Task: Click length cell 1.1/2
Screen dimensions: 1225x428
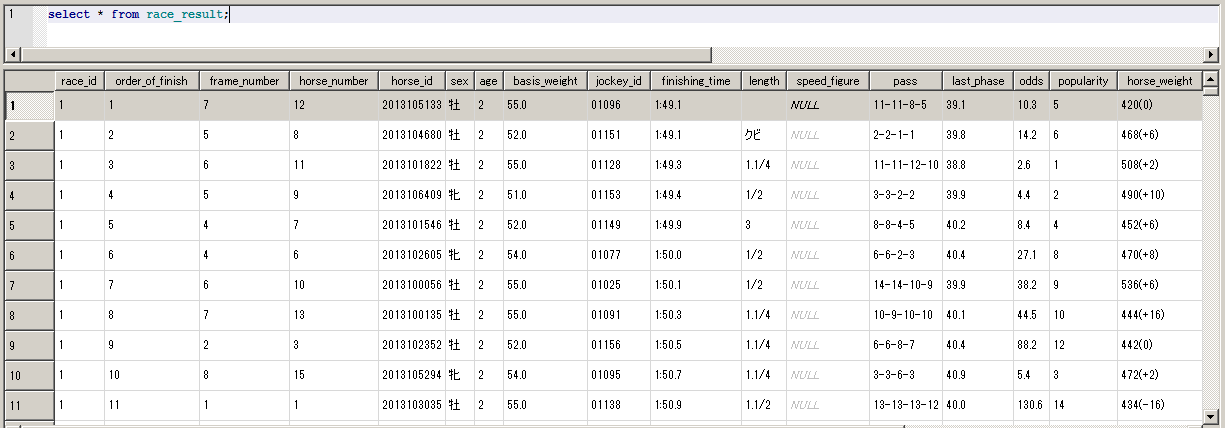Action: pyautogui.click(x=764, y=405)
